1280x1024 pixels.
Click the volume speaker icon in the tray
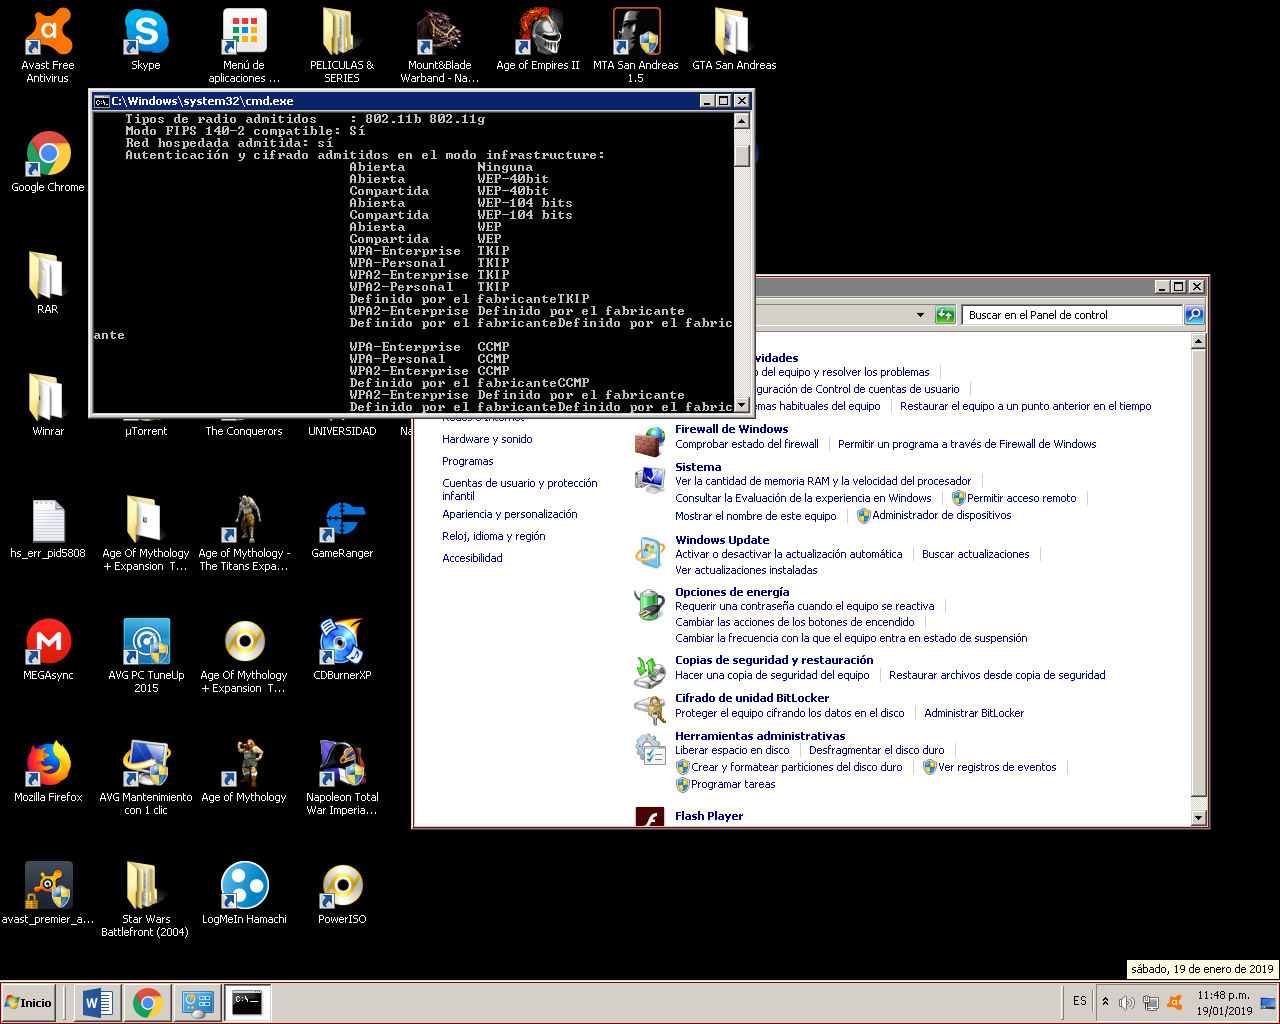tap(1127, 1002)
